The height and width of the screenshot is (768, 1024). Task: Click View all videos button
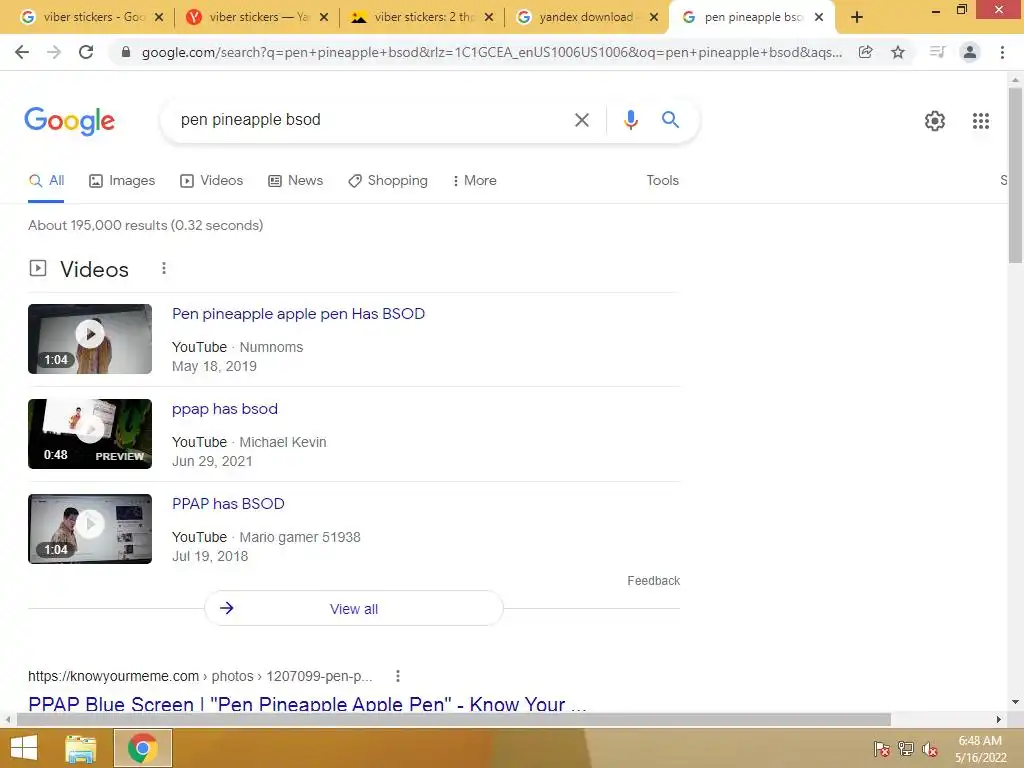pyautogui.click(x=354, y=609)
